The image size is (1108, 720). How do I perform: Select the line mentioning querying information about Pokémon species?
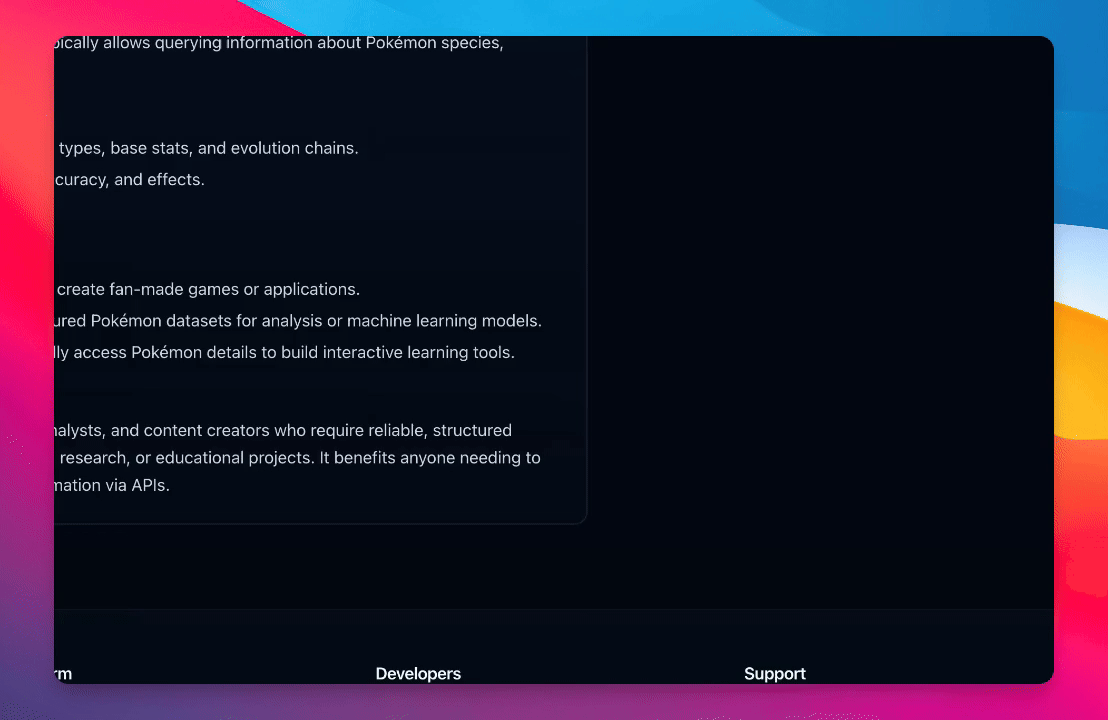279,43
